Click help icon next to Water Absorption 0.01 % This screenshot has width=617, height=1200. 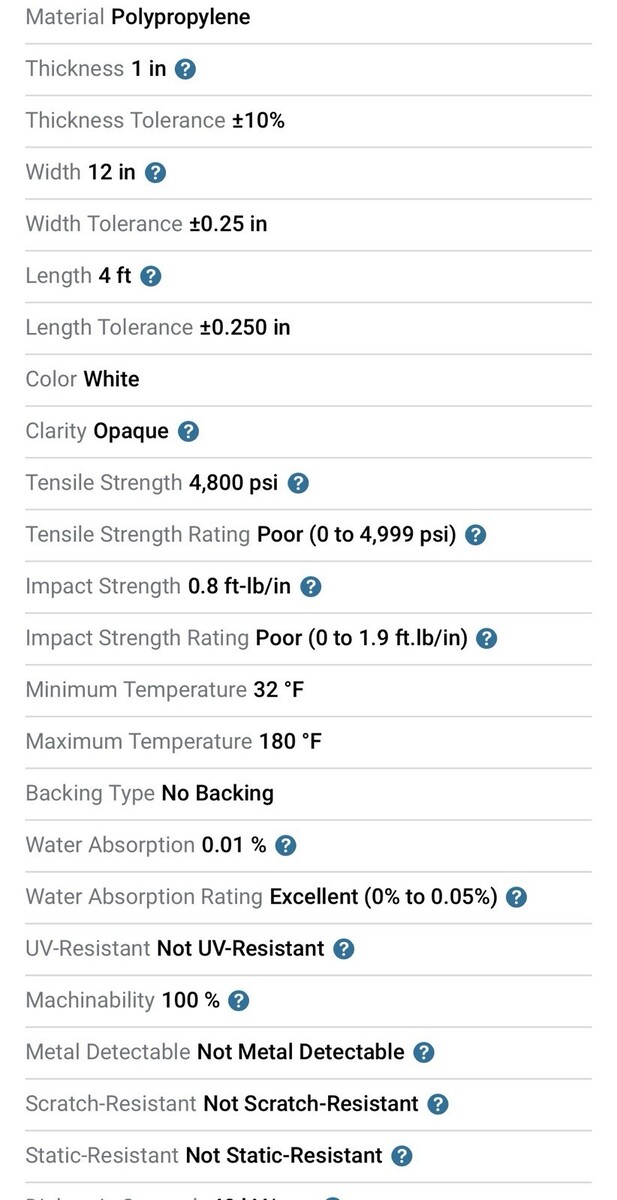pos(286,846)
